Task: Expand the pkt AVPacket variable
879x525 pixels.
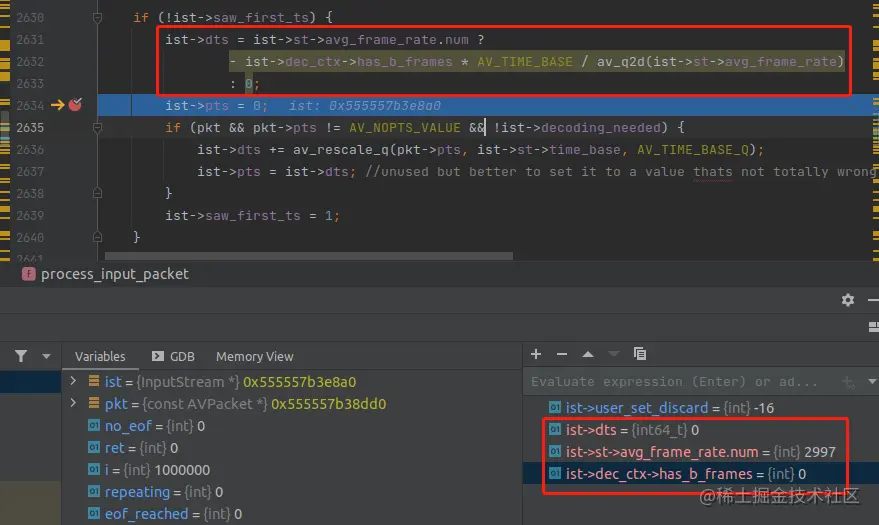Action: coord(73,403)
